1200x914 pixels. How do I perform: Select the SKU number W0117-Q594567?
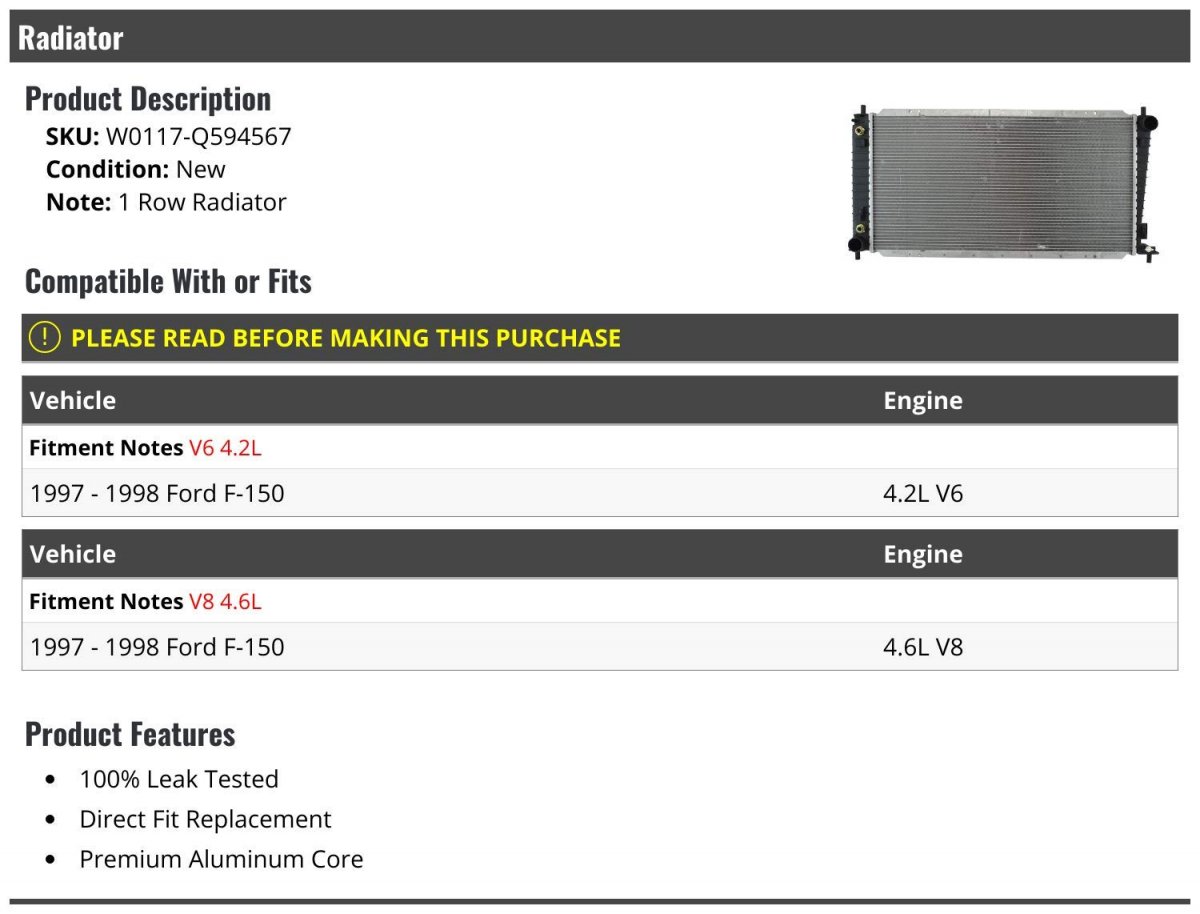tap(198, 136)
